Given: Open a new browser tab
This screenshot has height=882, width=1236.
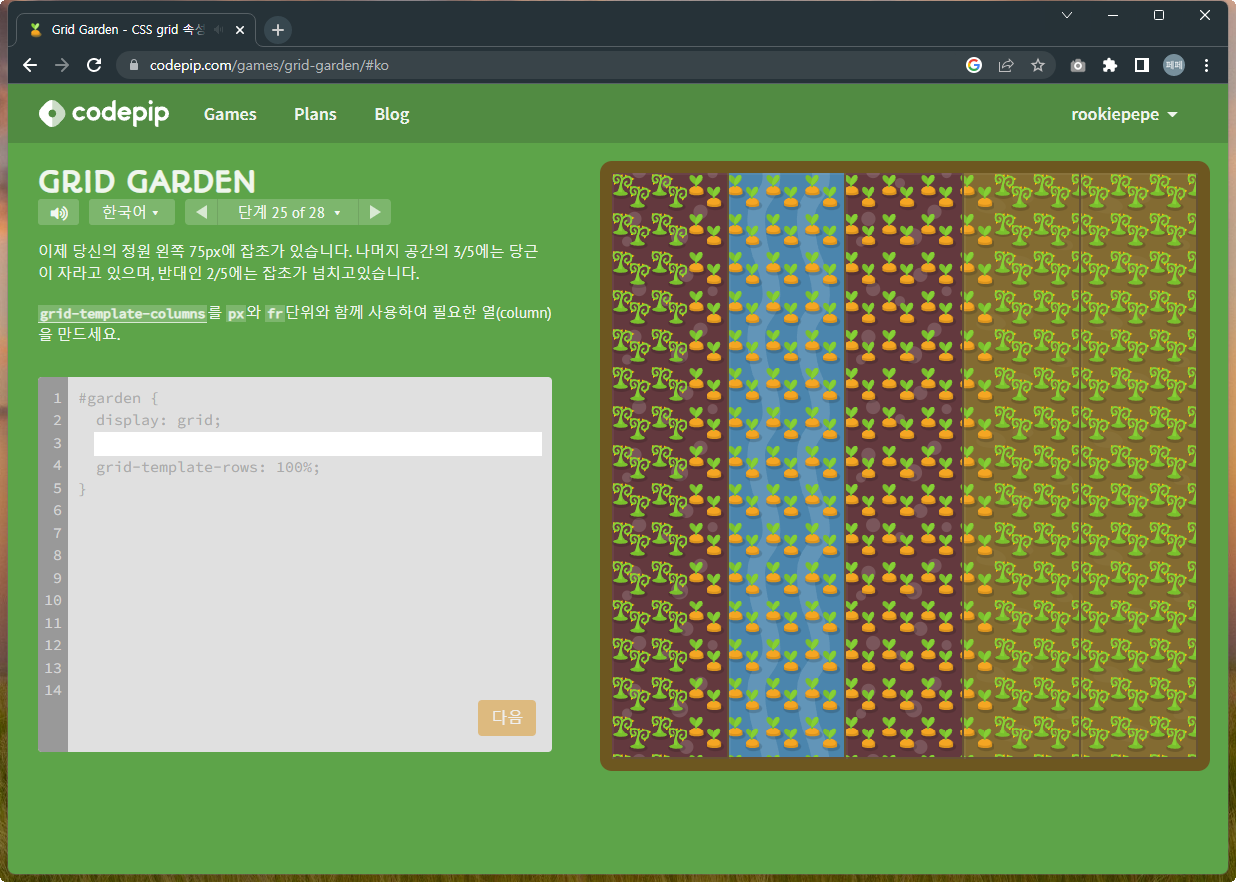Looking at the screenshot, I should coord(278,30).
